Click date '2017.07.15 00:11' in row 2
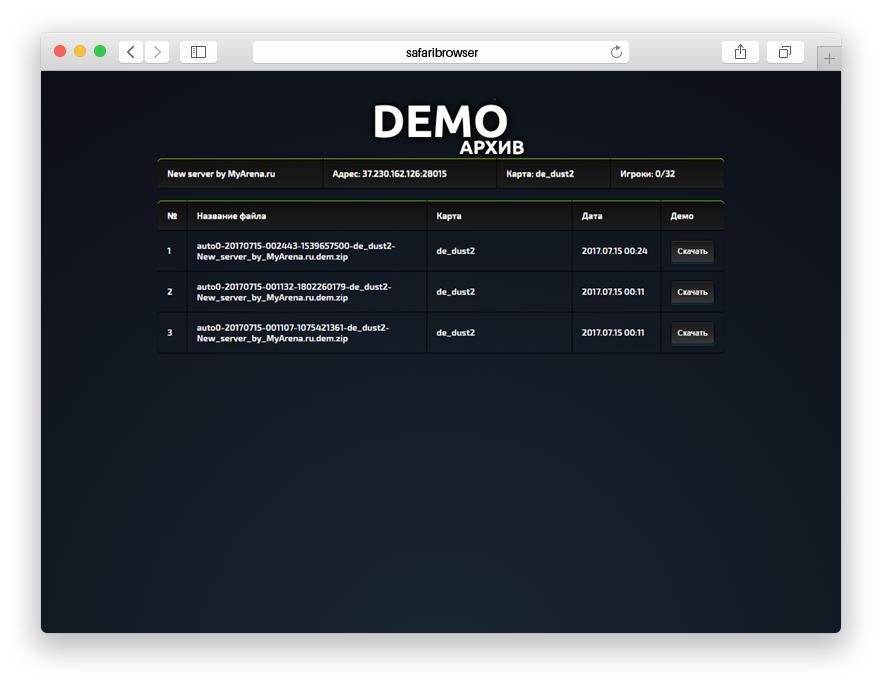Viewport: 889px width, 682px height. pyautogui.click(x=613, y=292)
